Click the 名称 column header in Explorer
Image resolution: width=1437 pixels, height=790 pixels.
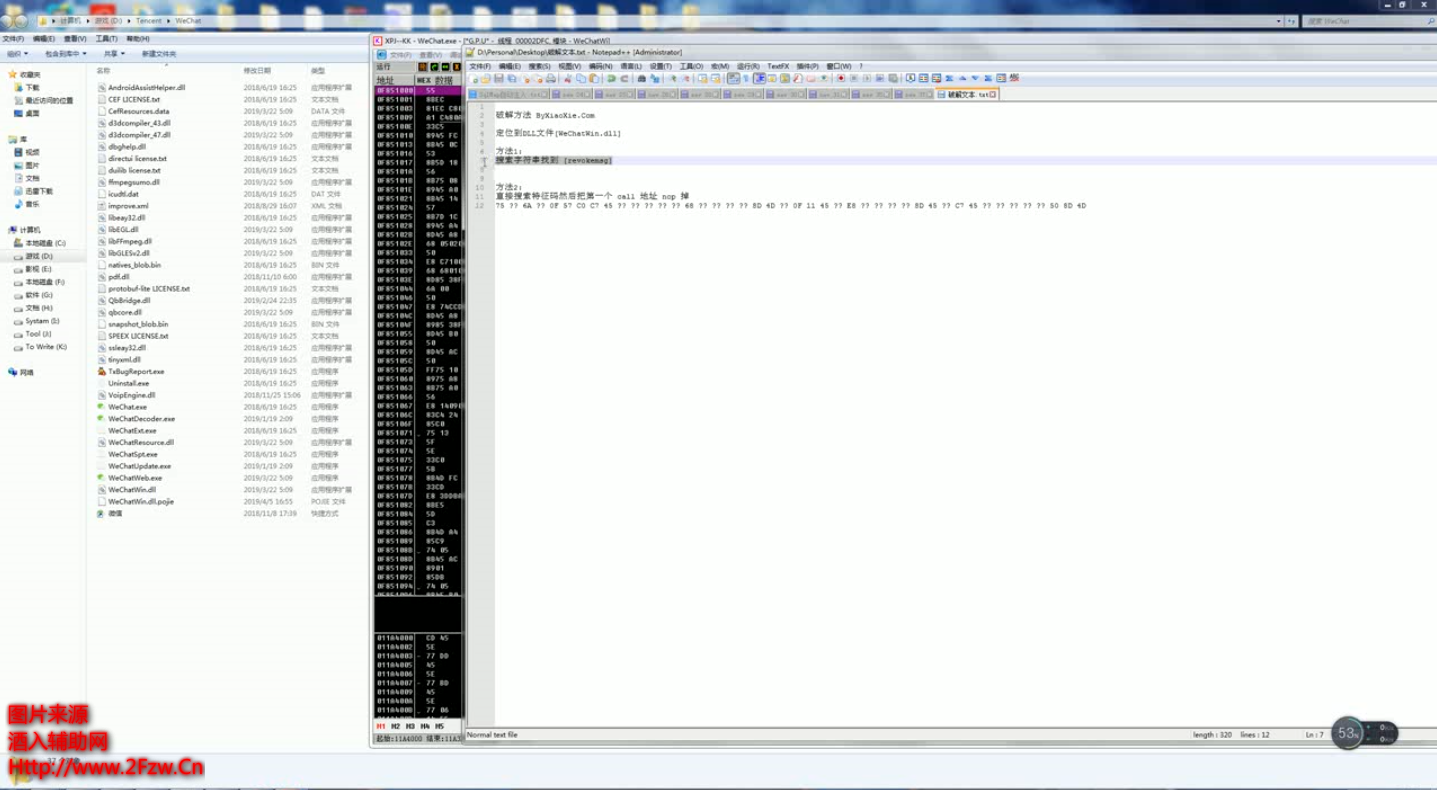[x=103, y=71]
